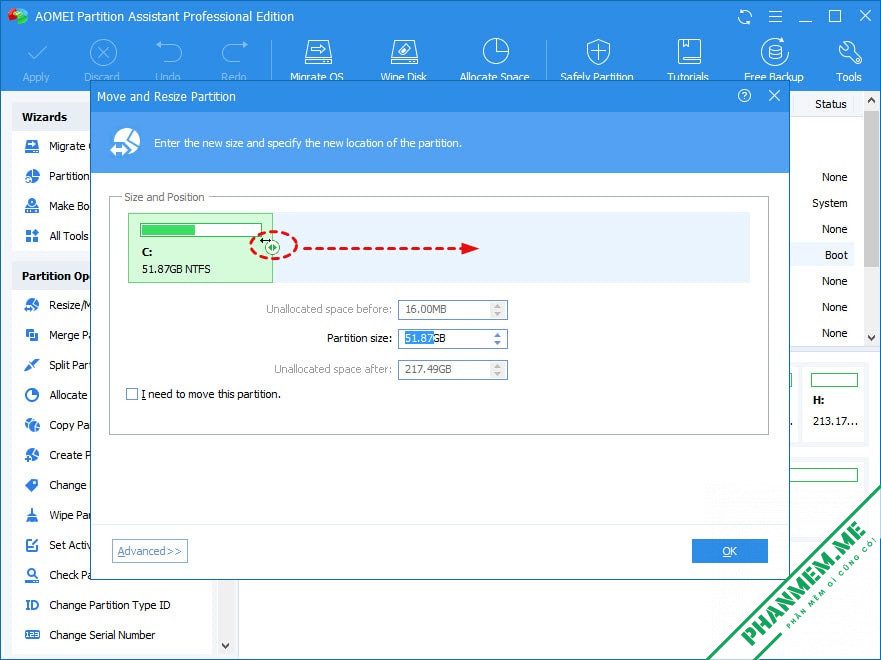Screen dimensions: 881x660
Task: Click the Create Partition sidebar icon
Action: click(x=32, y=455)
